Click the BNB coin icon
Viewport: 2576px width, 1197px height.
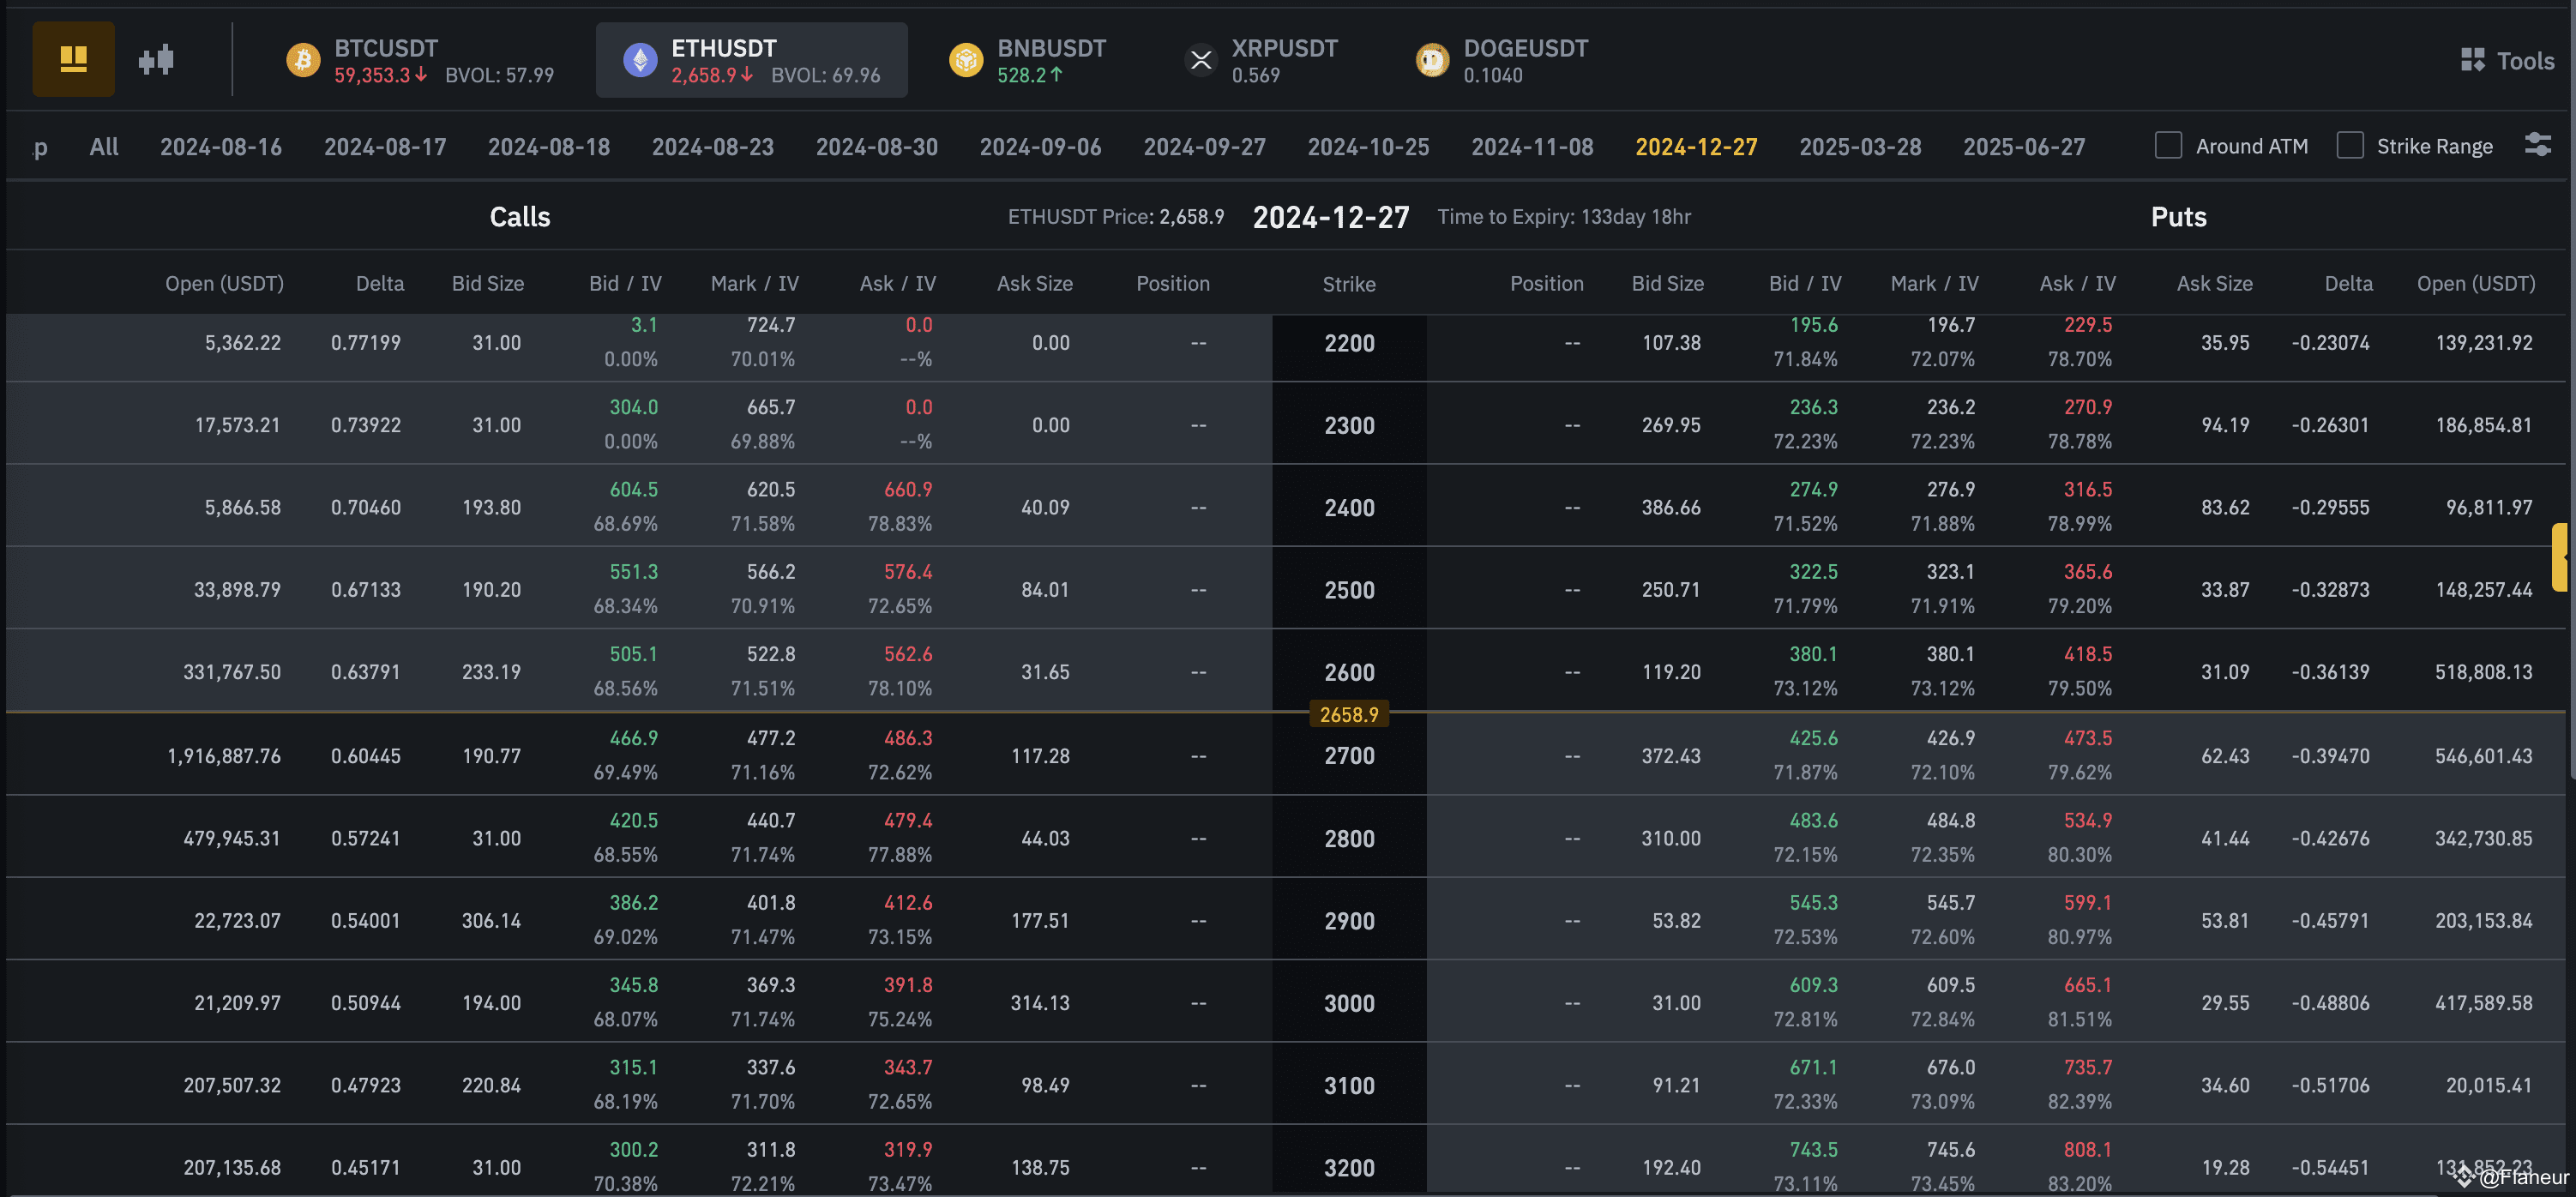click(966, 60)
